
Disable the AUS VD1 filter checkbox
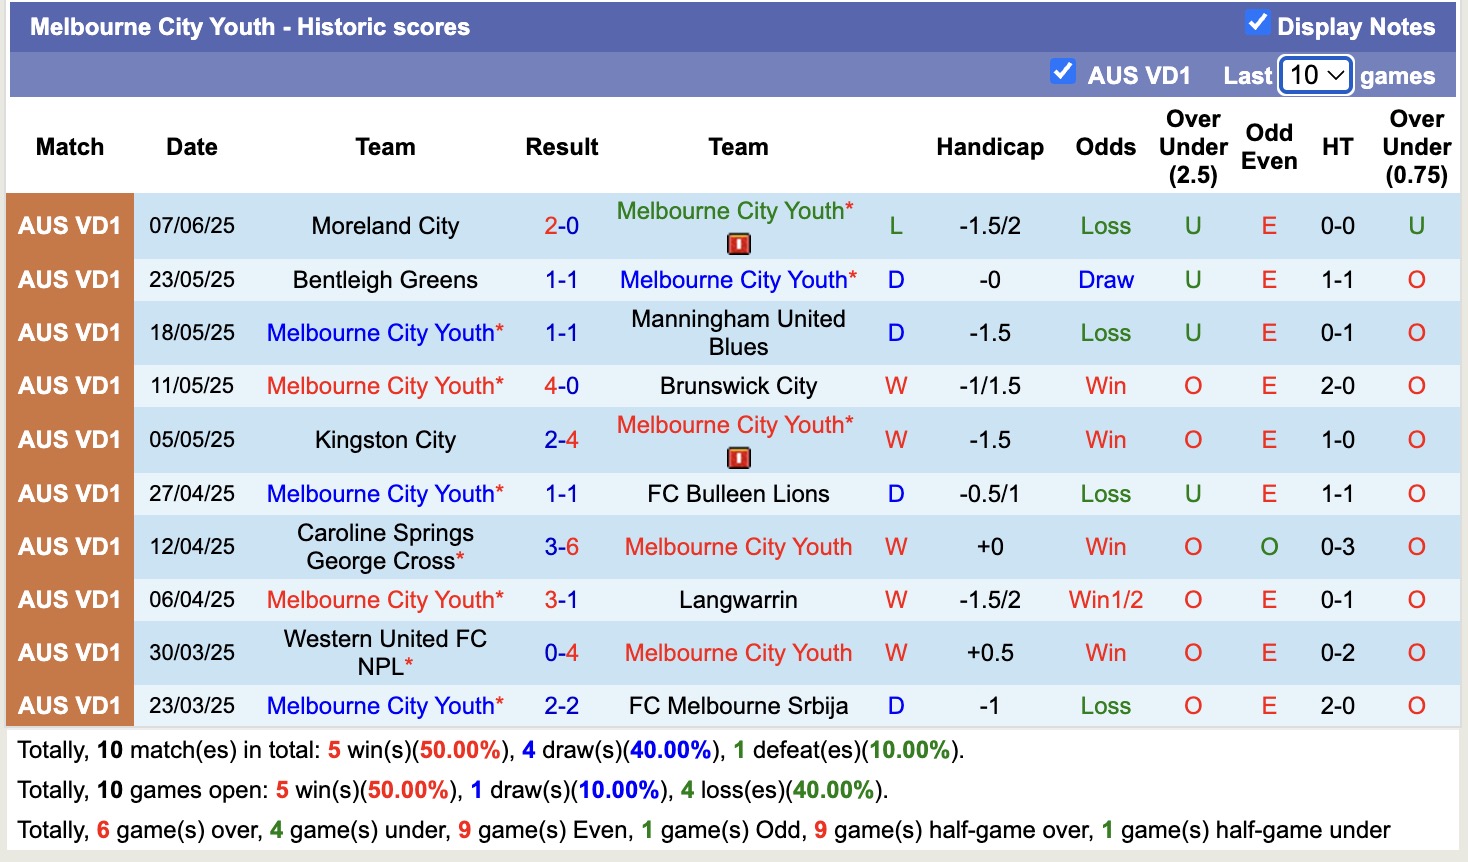1063,72
